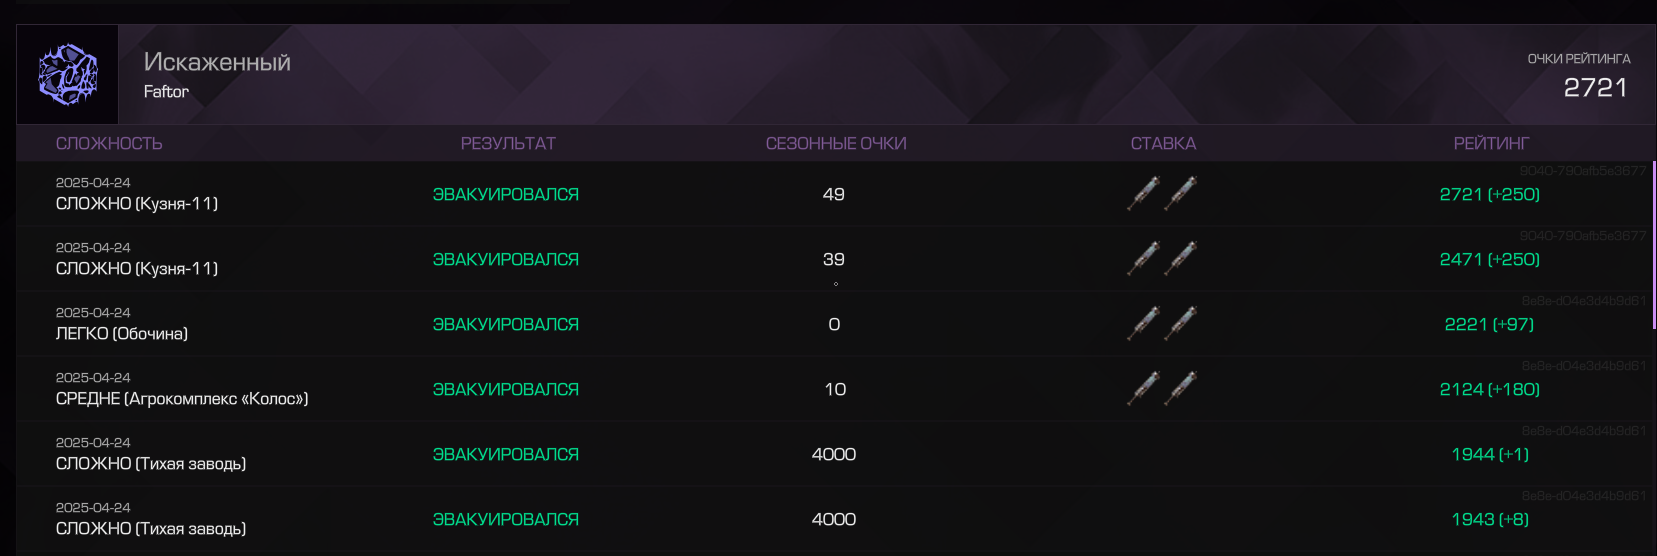Screen dimensions: 1657x556
Task: Click bet item icons in first Кузня-11 row
Action: pyautogui.click(x=1162, y=193)
